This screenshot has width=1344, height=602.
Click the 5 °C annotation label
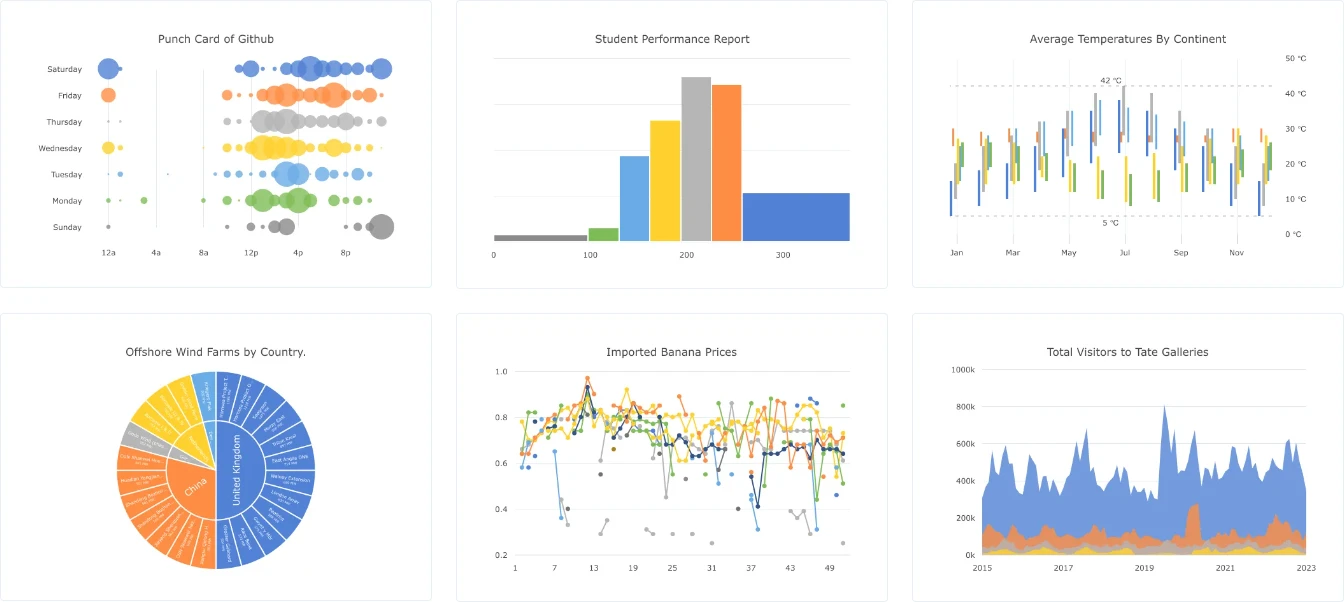pyautogui.click(x=1111, y=222)
